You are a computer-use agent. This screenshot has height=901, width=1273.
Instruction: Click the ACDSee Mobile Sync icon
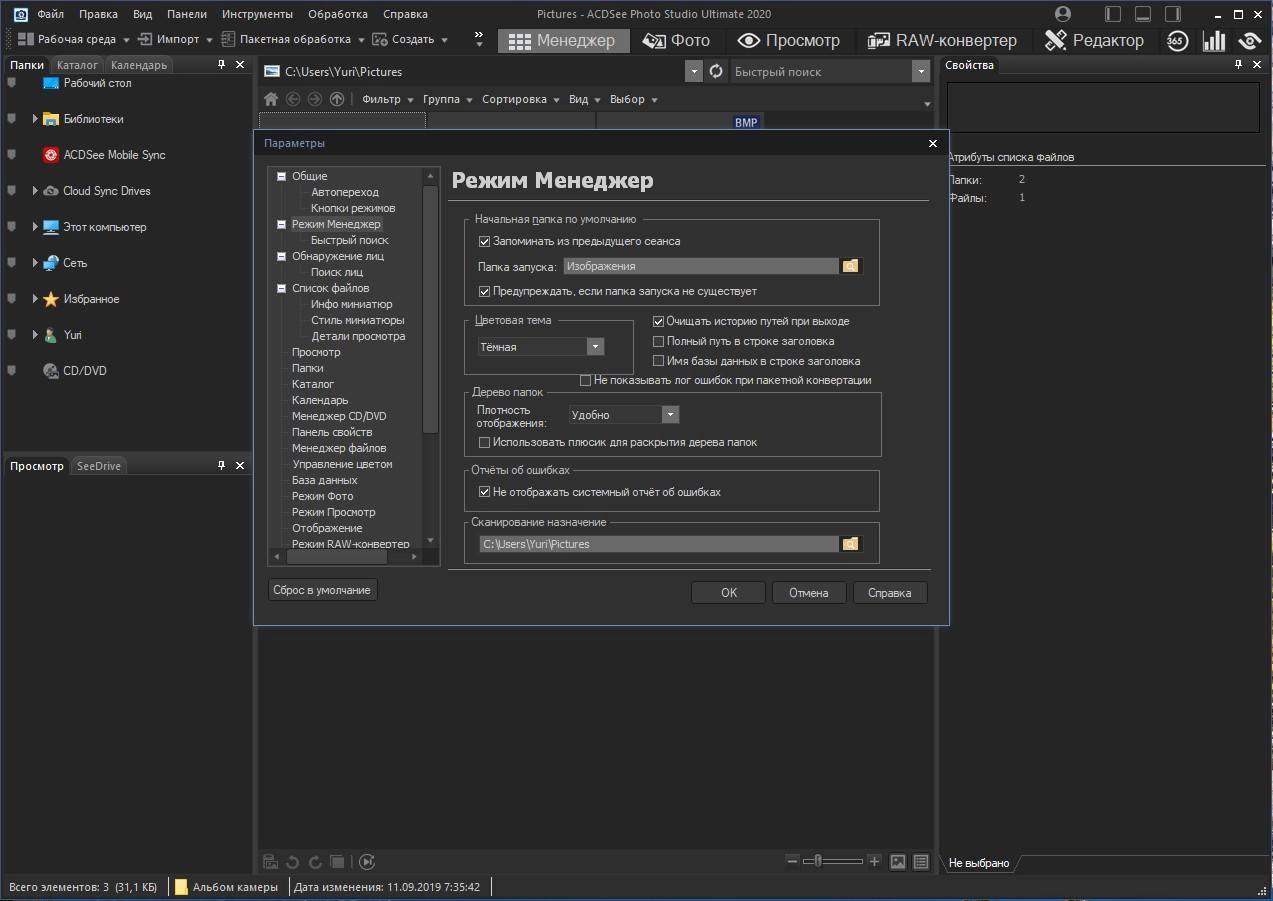coord(51,155)
